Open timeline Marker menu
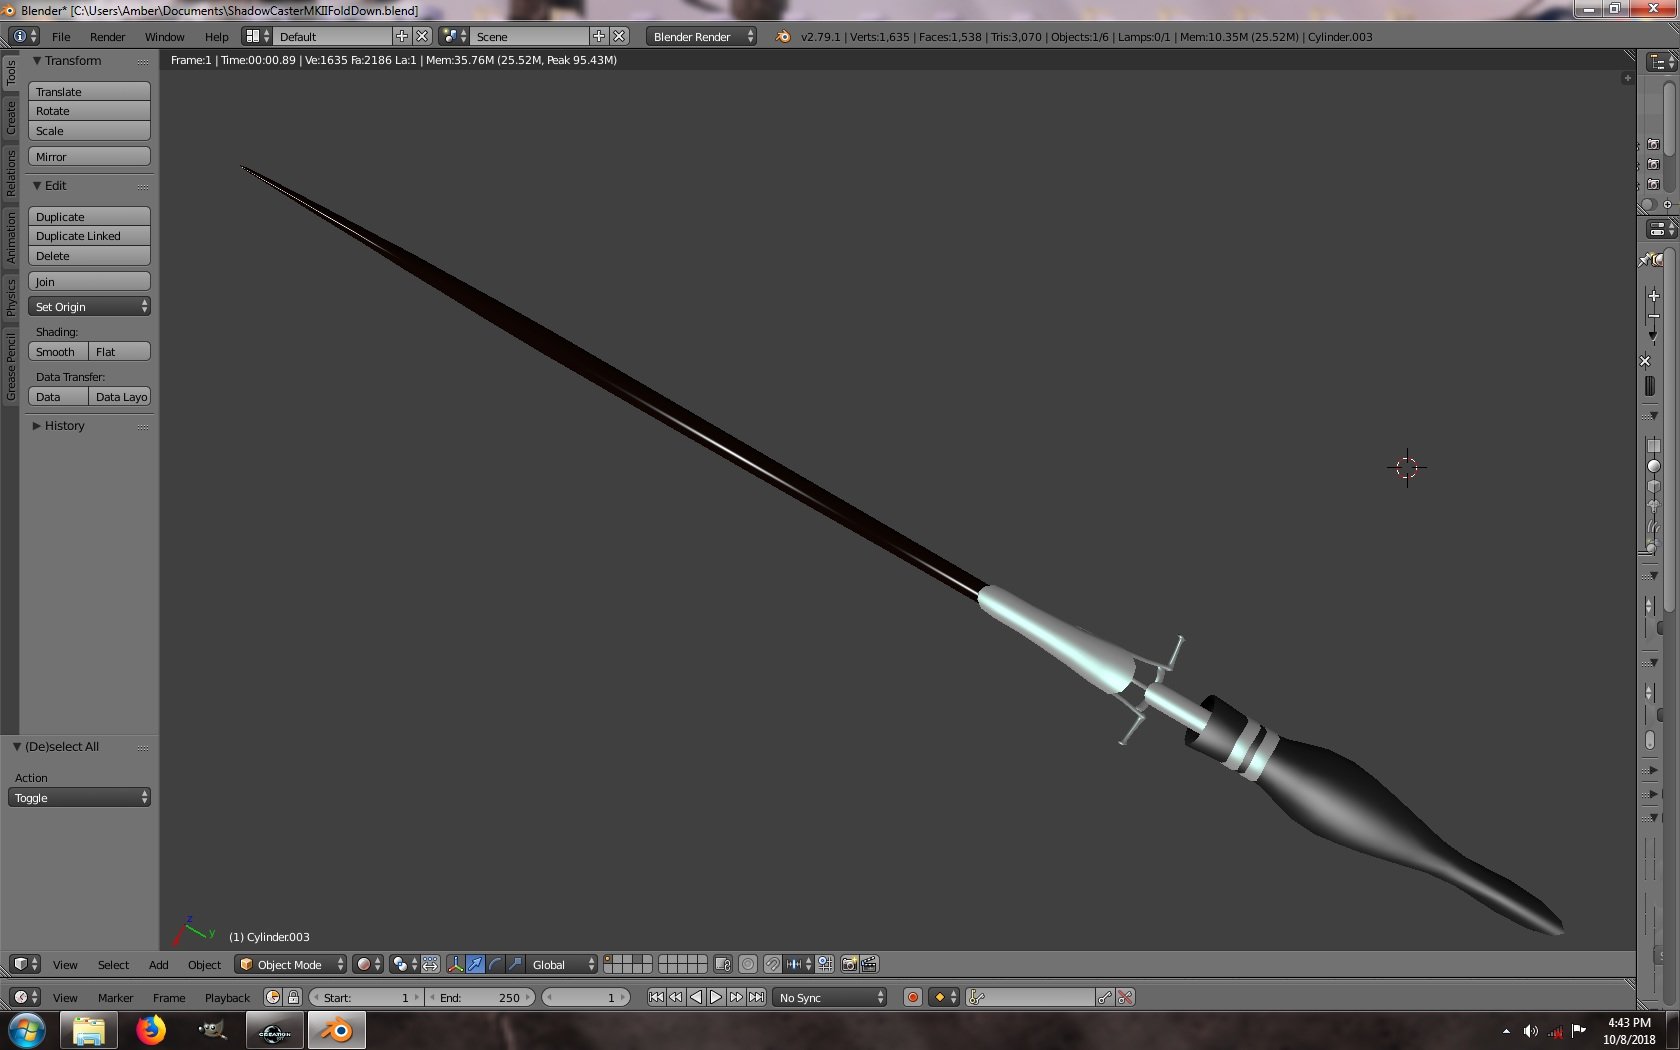Viewport: 1680px width, 1050px height. pos(115,998)
